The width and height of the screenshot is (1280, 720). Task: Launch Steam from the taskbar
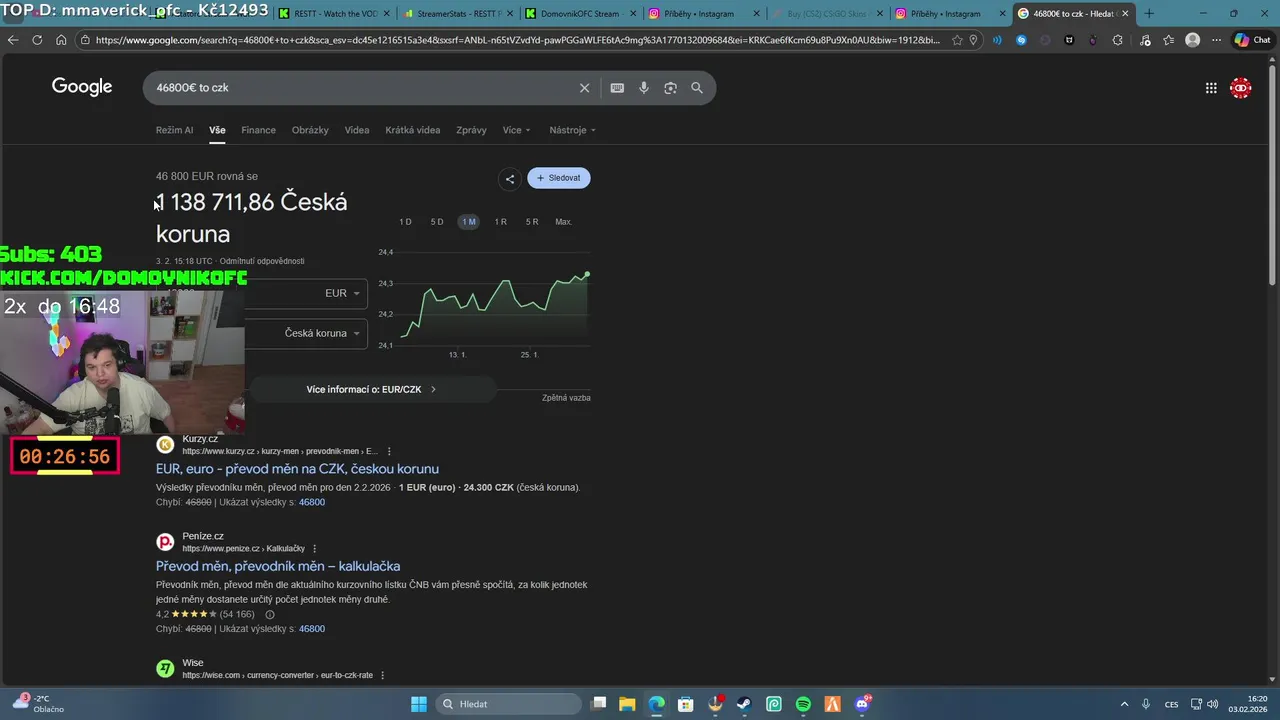pos(744,704)
